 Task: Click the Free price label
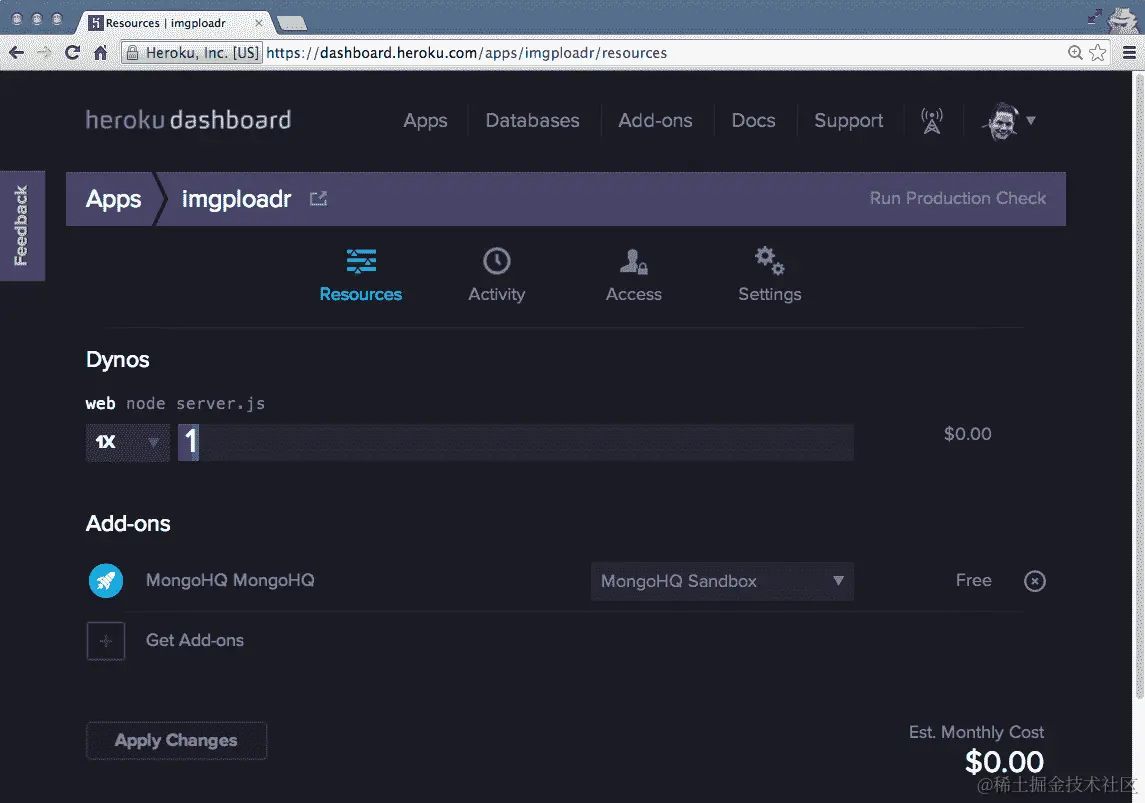(x=973, y=580)
